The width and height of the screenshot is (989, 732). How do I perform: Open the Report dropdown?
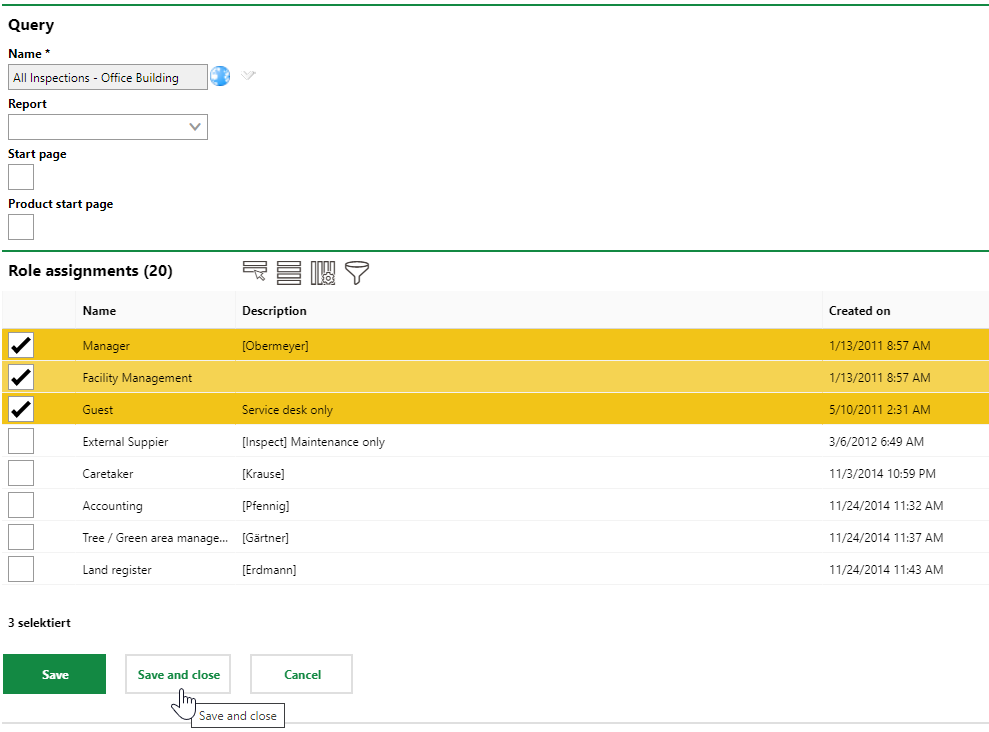195,127
